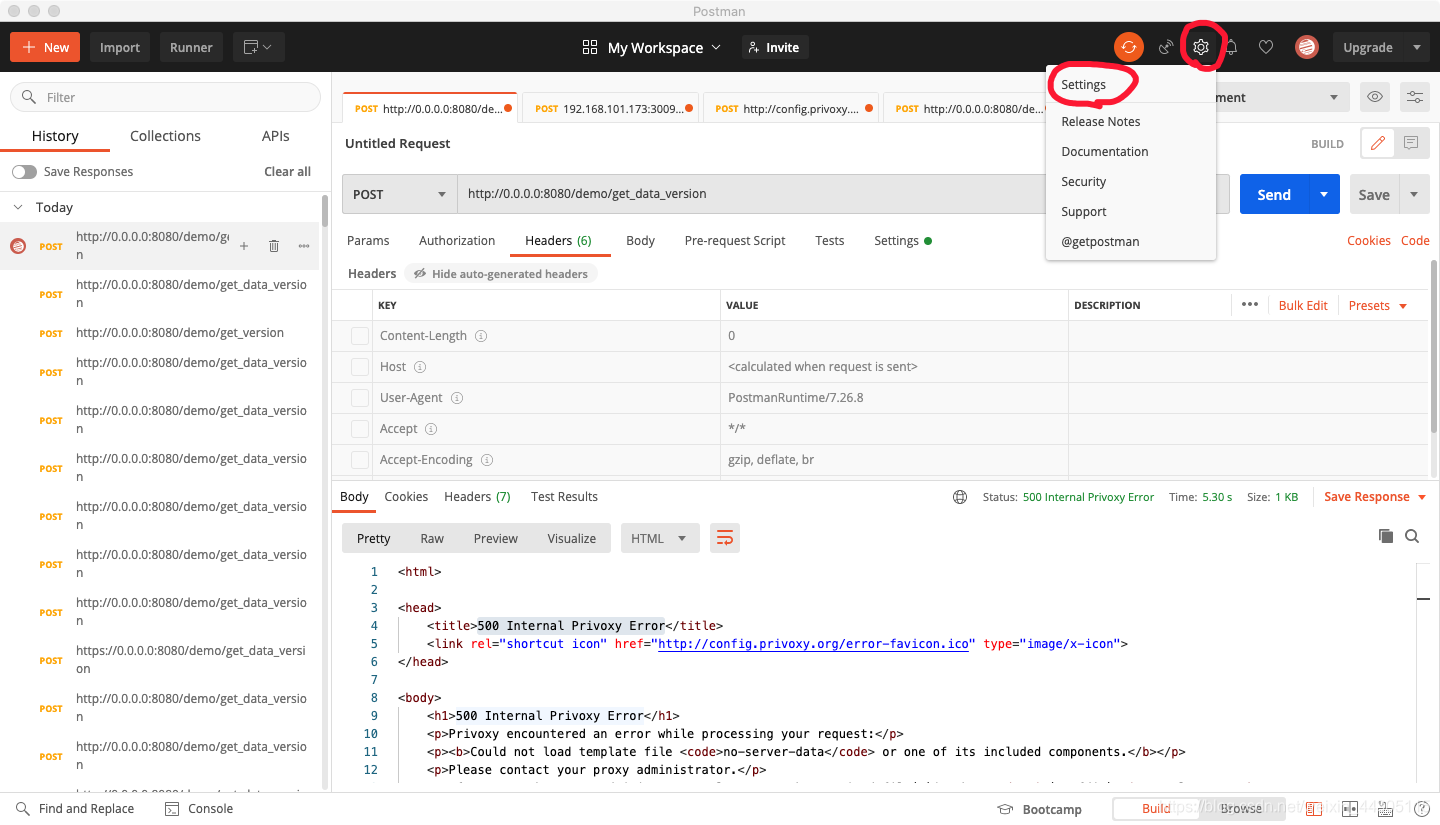Open the Console from the status bar
The image size is (1440, 825).
198,808
